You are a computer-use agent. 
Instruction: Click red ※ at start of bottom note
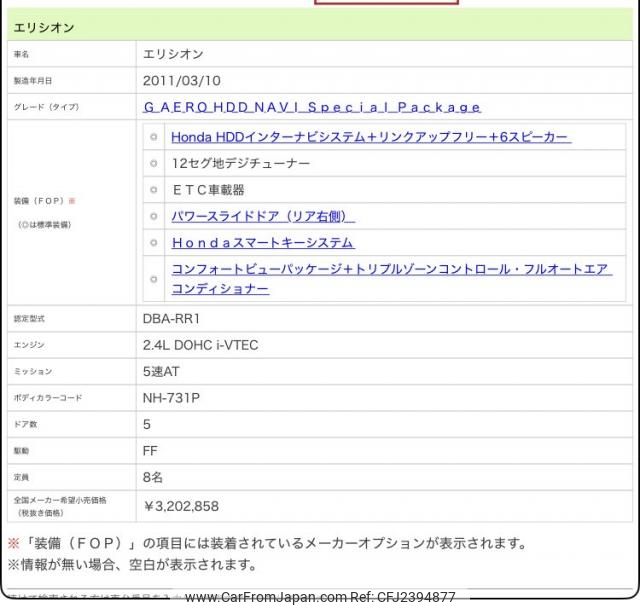coord(14,544)
